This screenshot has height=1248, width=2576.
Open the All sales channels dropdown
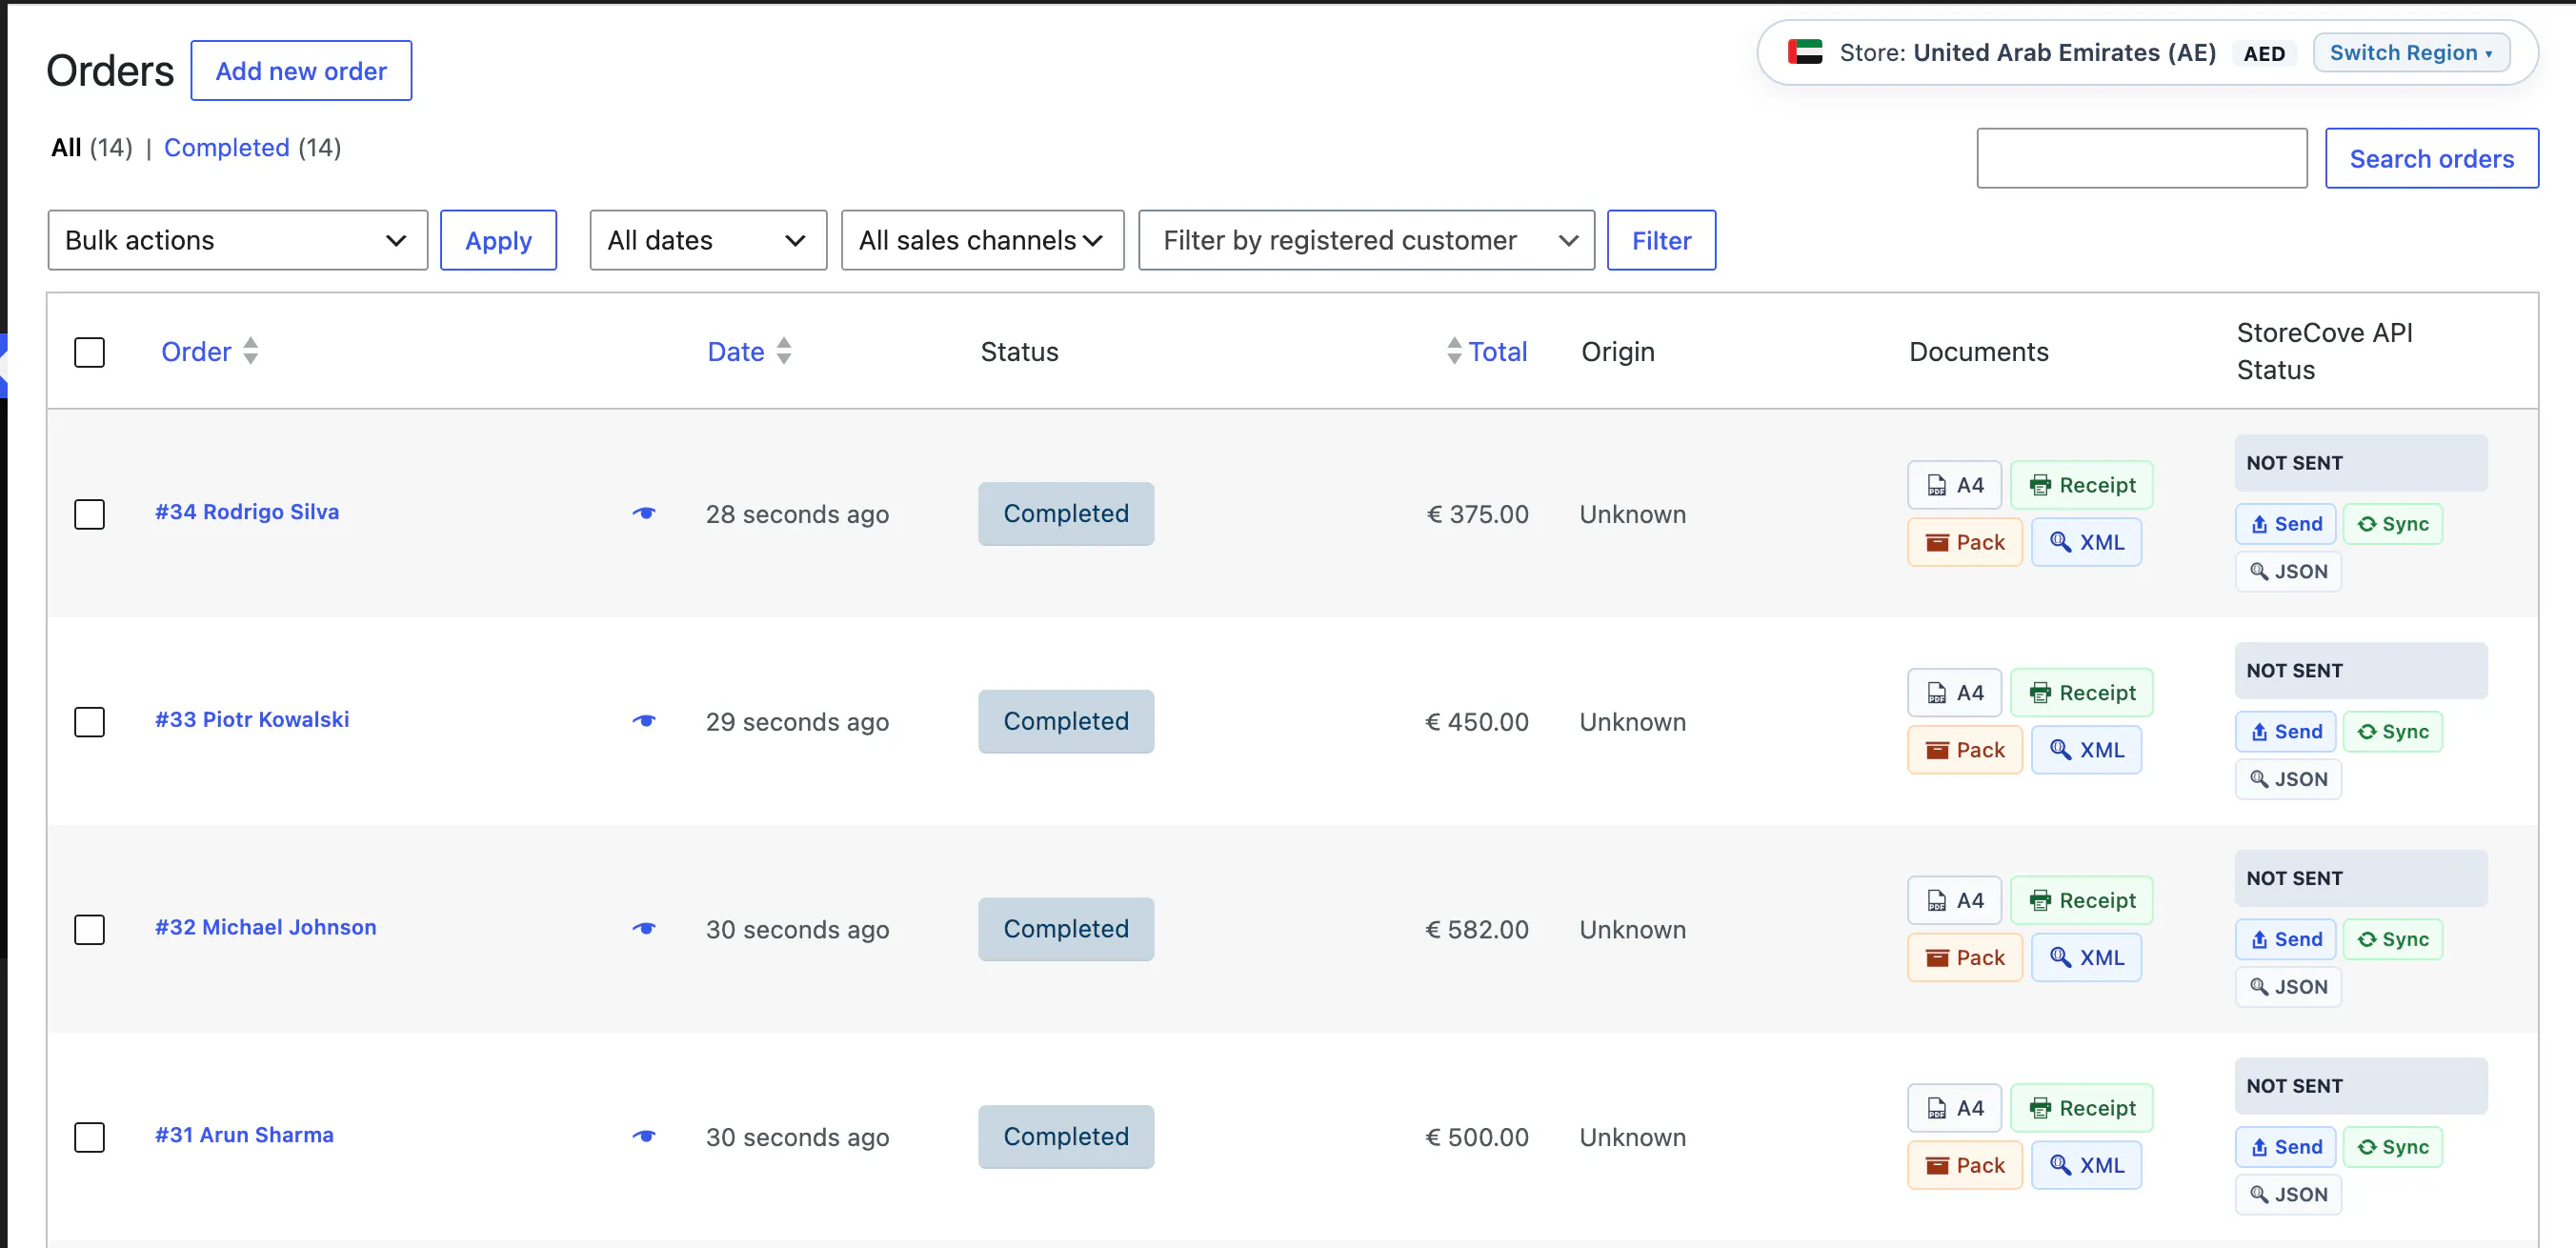(x=982, y=240)
